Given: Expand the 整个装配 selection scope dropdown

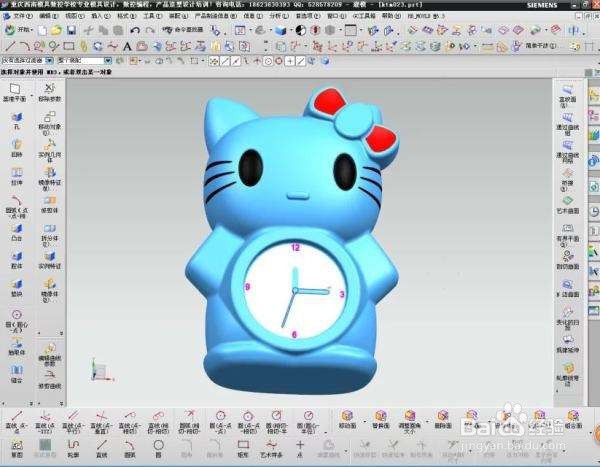Looking at the screenshot, I should click(108, 60).
